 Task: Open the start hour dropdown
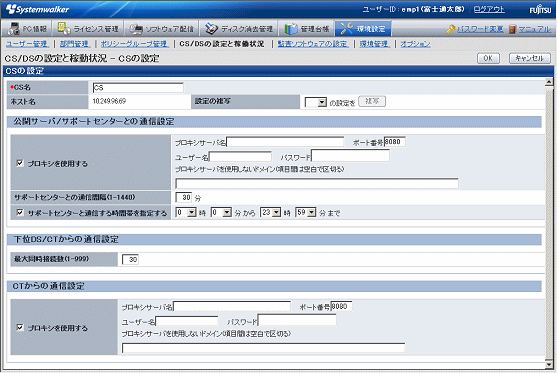(x=186, y=212)
